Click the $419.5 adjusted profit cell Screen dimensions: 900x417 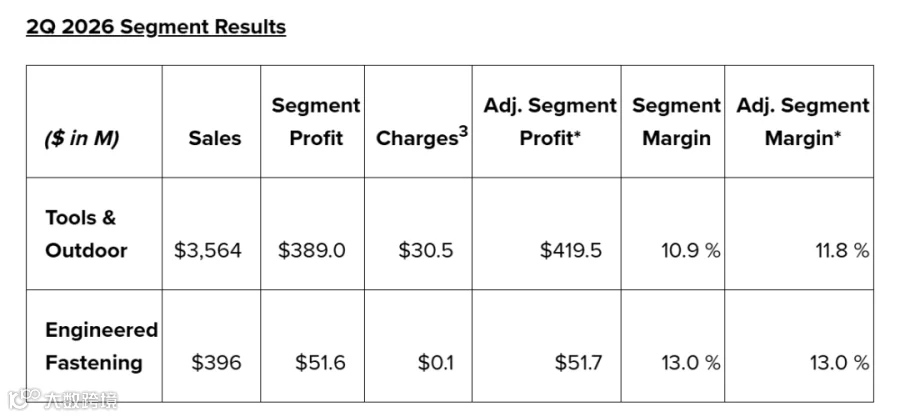[x=571, y=251]
